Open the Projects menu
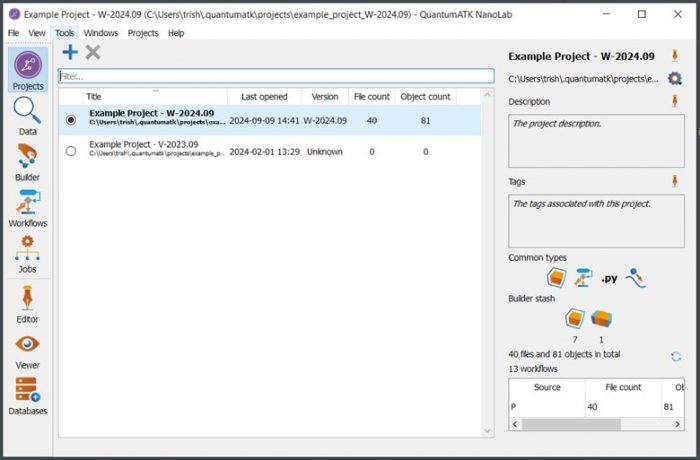This screenshot has height=460, width=700. click(143, 33)
